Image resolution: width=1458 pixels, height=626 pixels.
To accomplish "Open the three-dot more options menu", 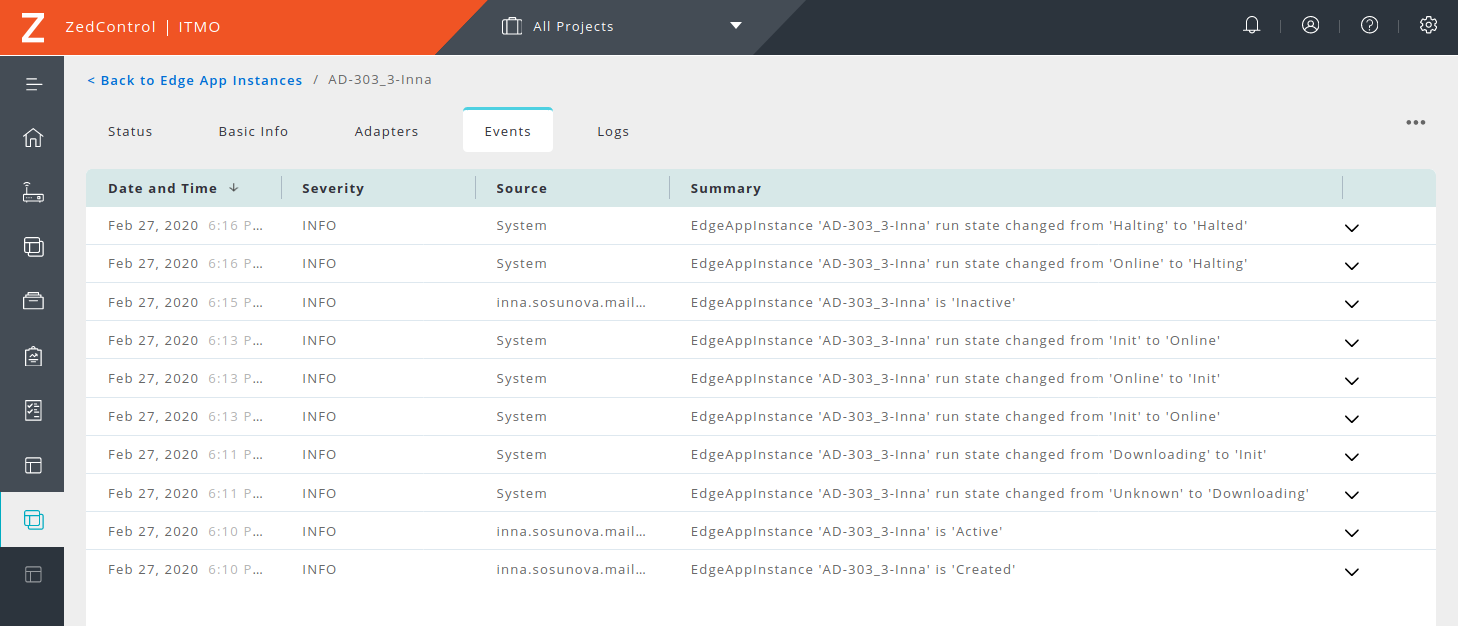I will (1415, 123).
